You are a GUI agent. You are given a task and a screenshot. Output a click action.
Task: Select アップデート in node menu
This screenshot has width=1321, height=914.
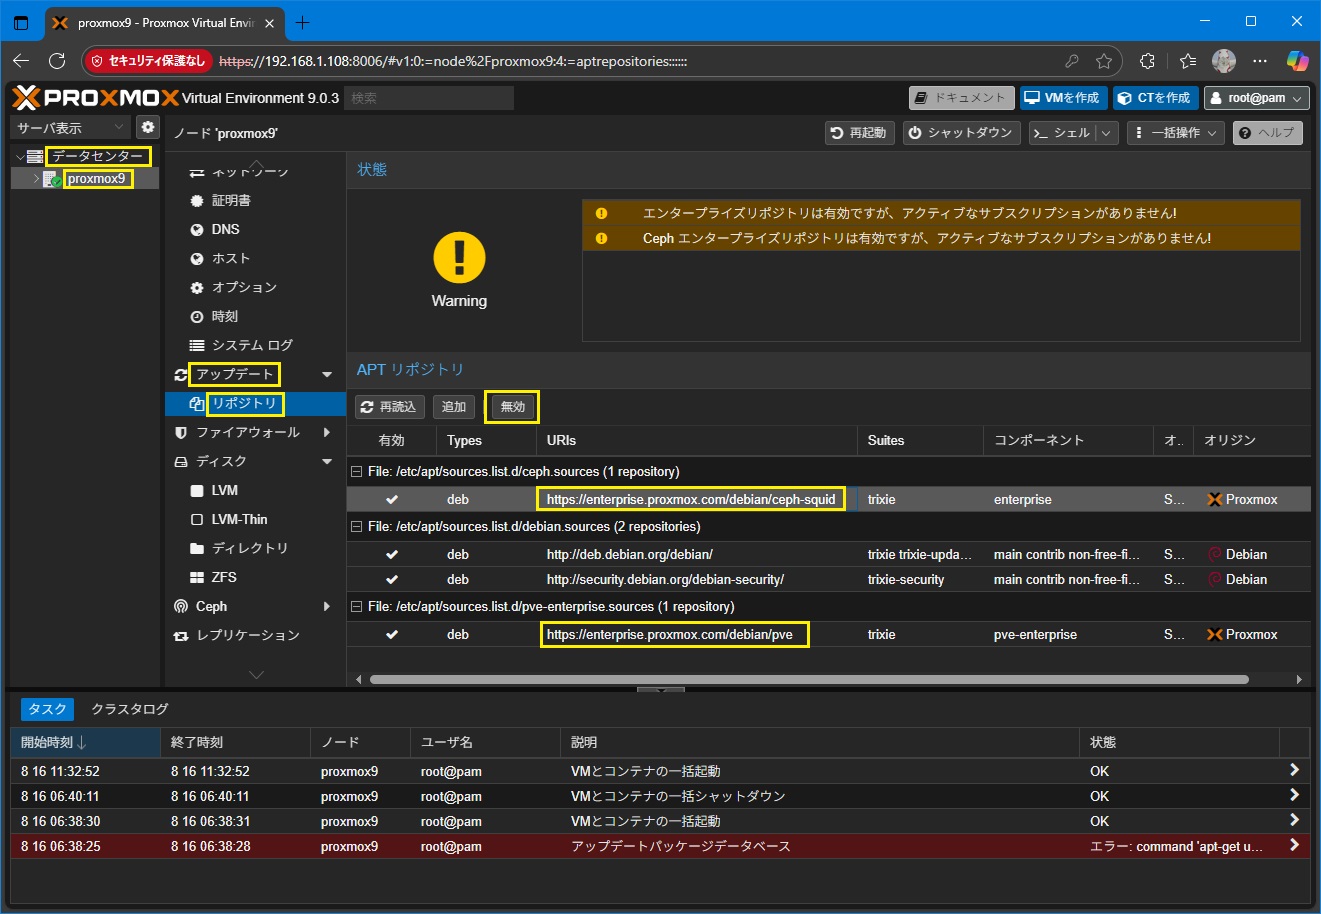tap(235, 374)
